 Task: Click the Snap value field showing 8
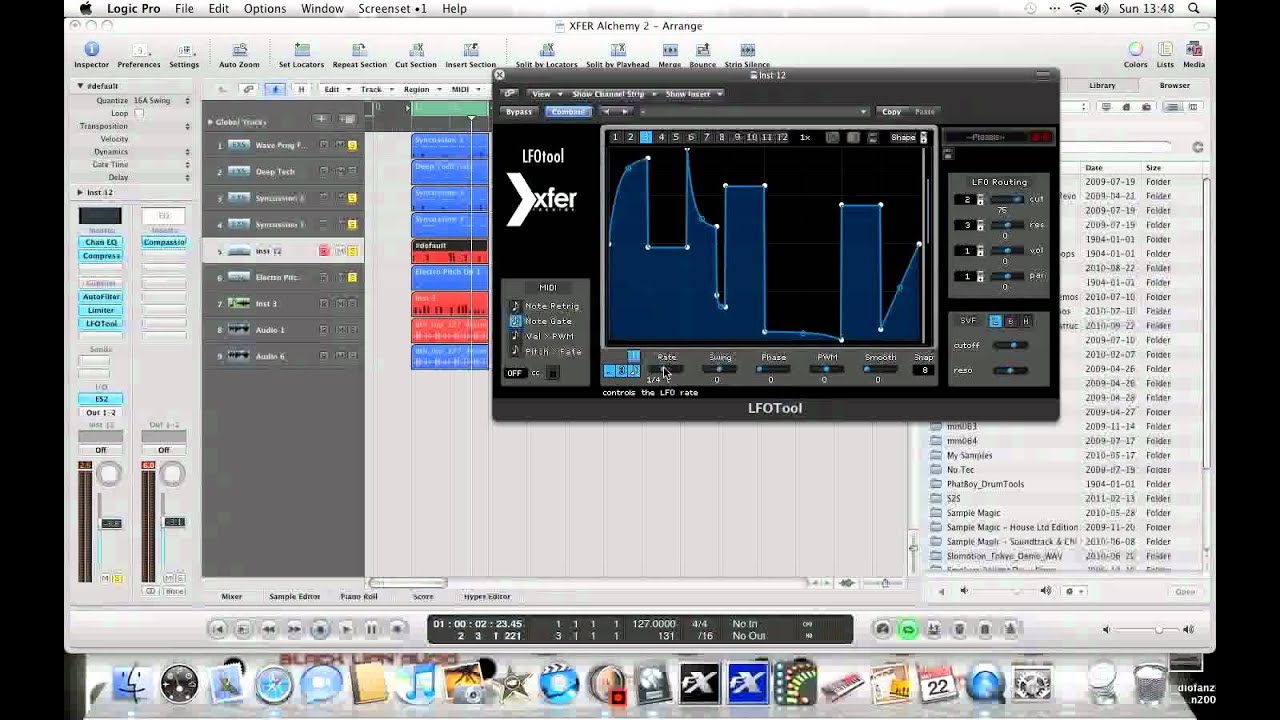click(924, 370)
